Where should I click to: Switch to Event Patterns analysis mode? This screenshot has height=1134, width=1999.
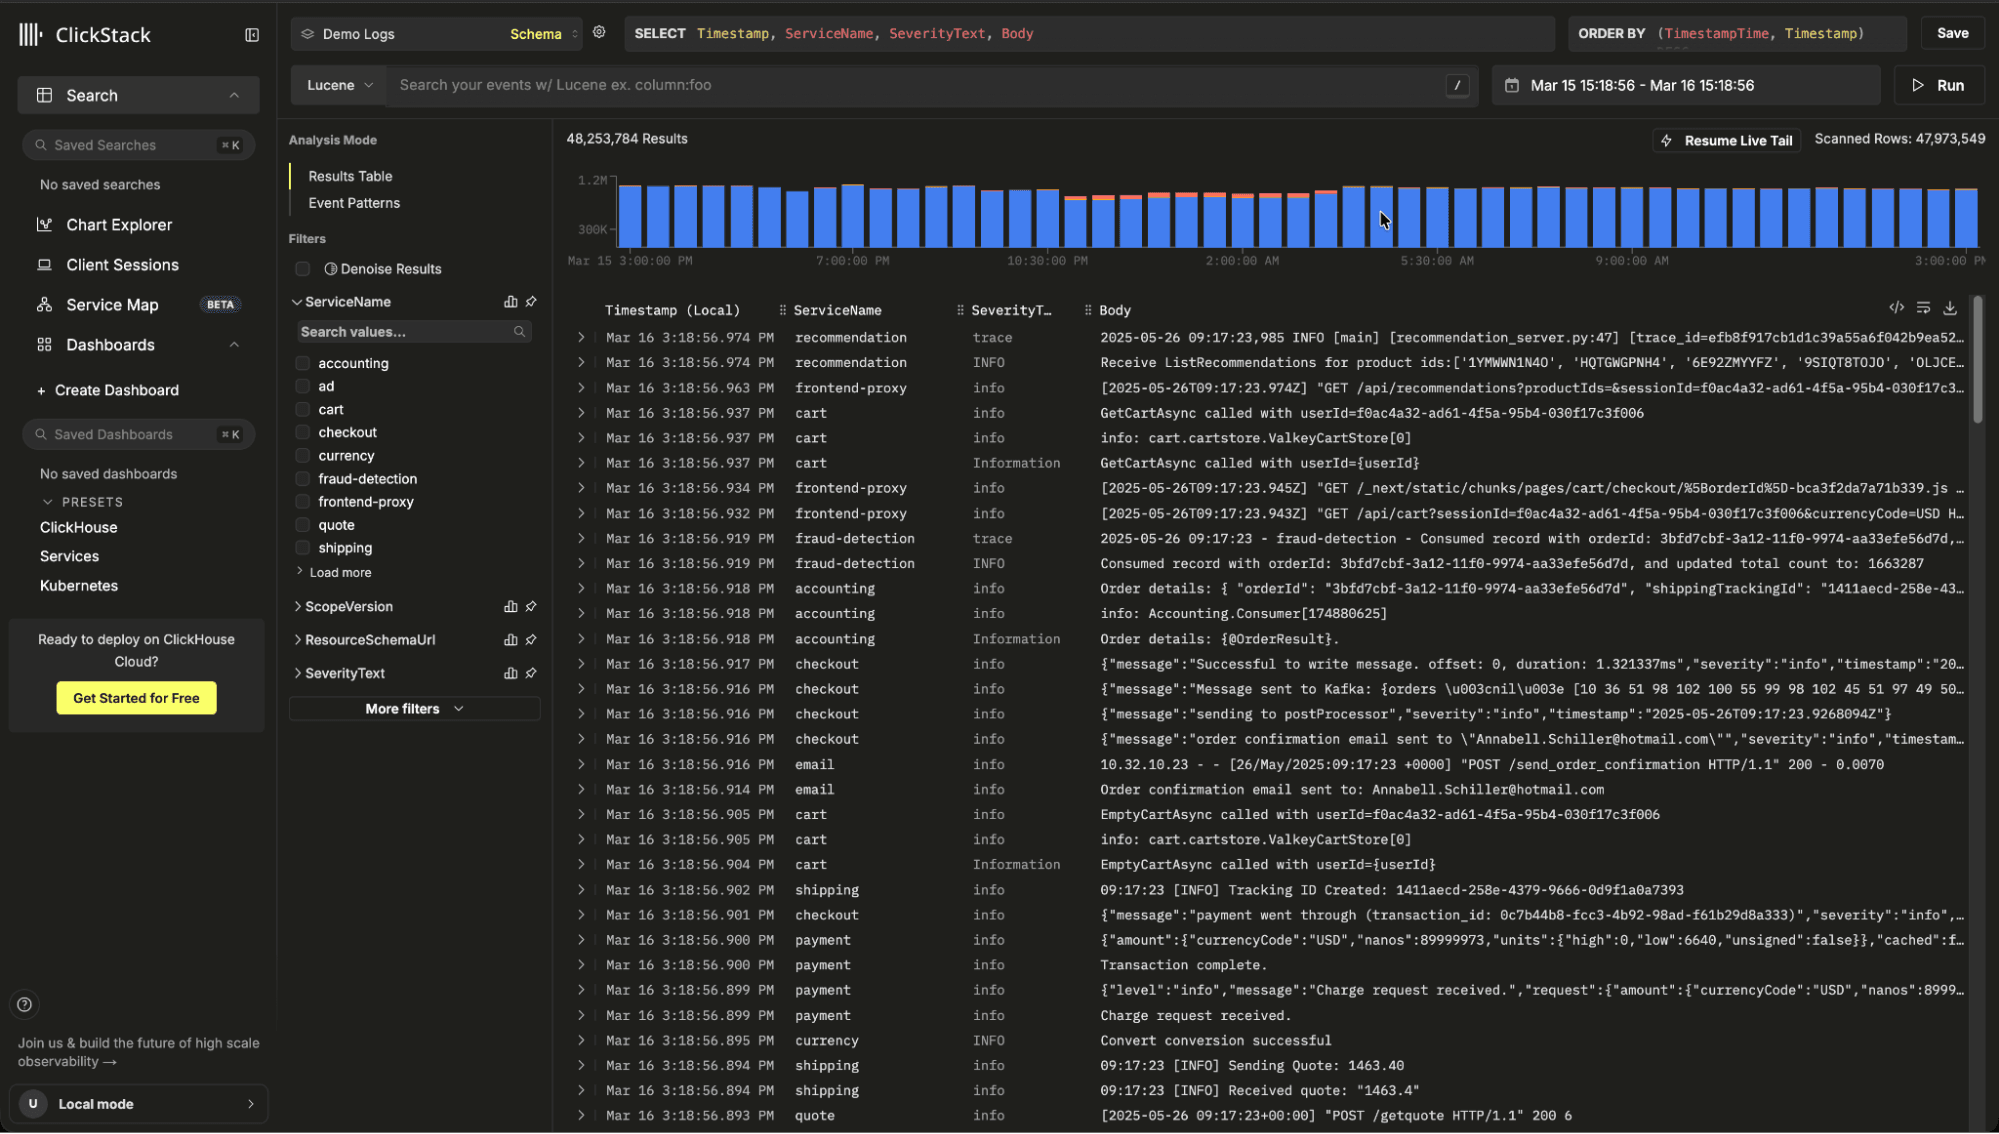pos(353,203)
